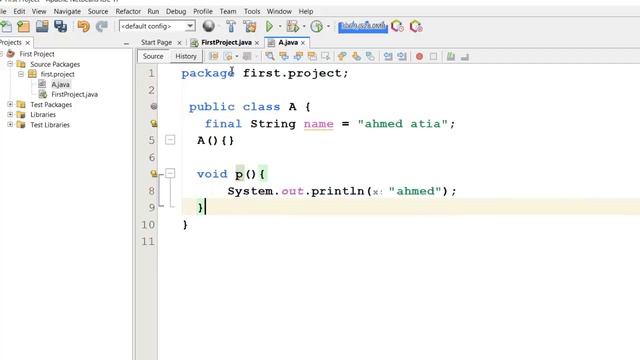
Task: Open the Team menu
Action: pyautogui.click(x=228, y=11)
